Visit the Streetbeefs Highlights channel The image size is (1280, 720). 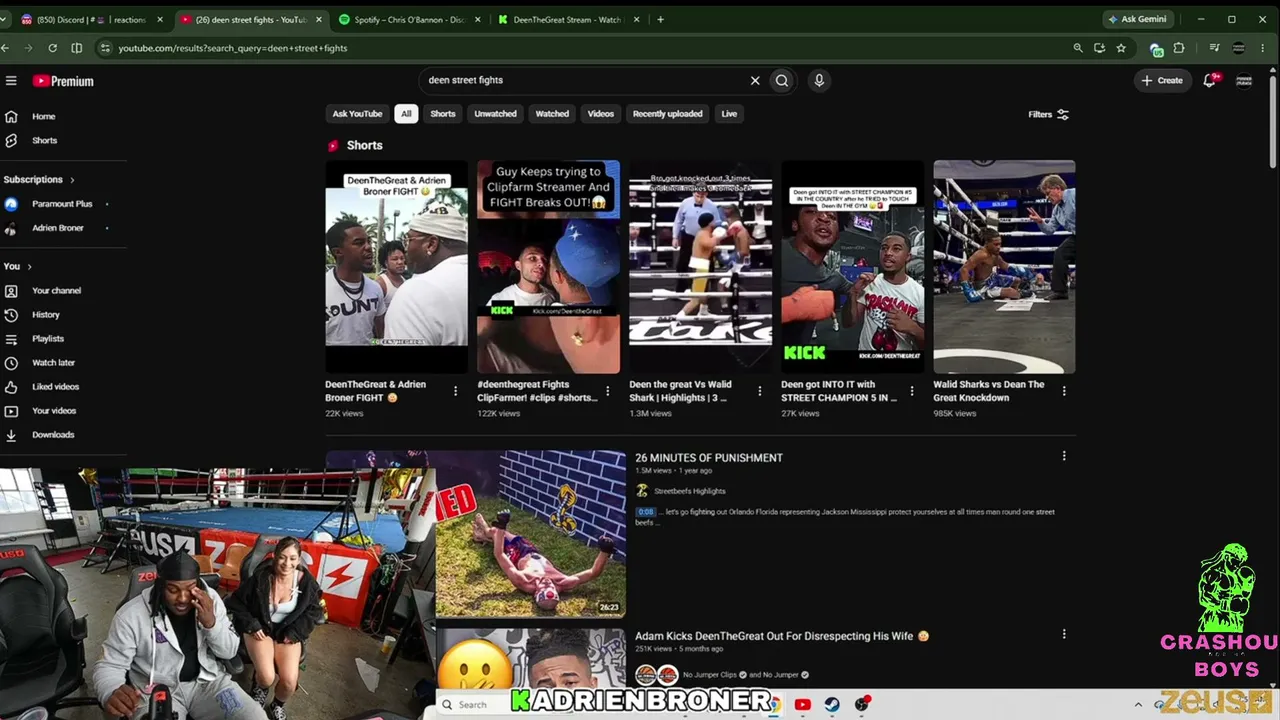pos(690,491)
